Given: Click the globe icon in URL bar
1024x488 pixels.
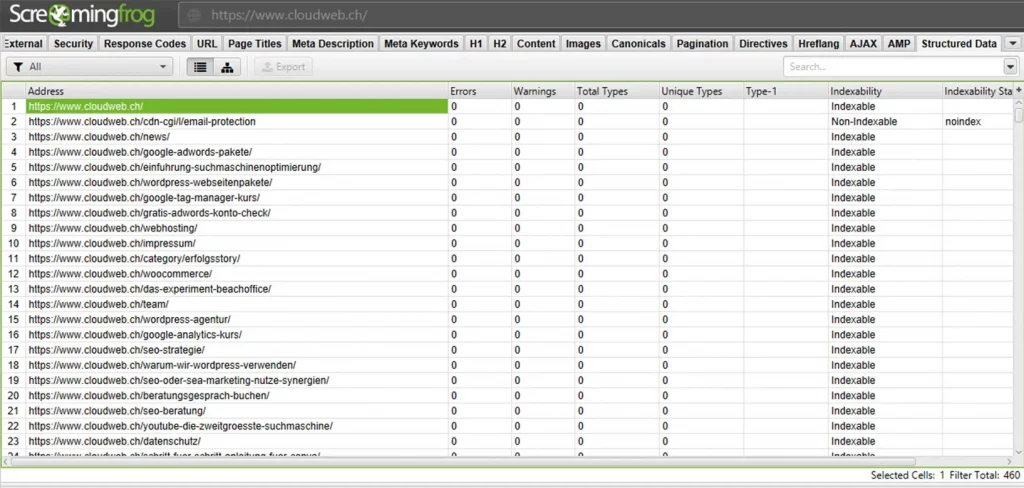Looking at the screenshot, I should (x=193, y=15).
